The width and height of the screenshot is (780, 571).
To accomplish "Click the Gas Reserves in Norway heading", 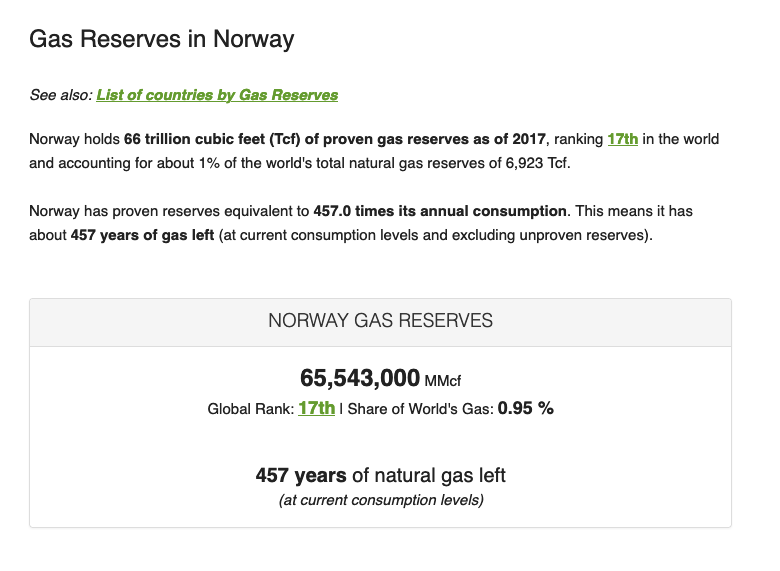I will [162, 39].
